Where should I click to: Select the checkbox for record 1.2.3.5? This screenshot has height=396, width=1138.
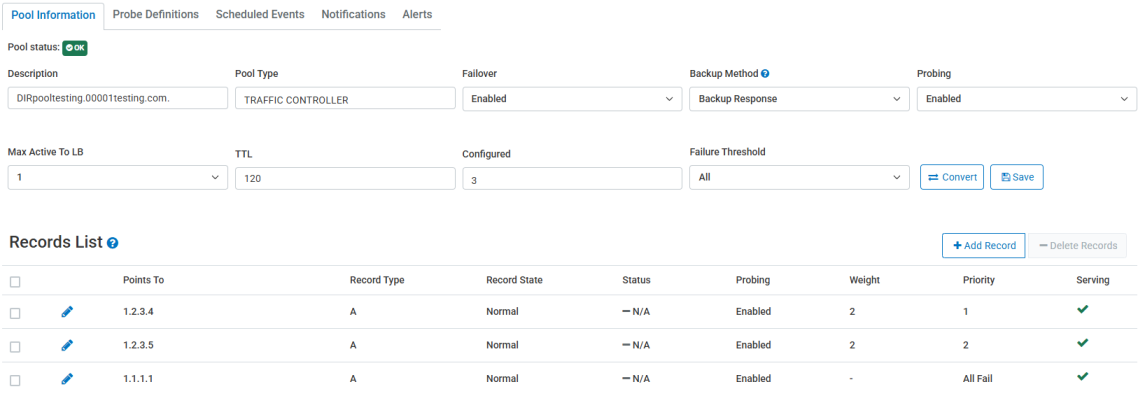coord(15,347)
